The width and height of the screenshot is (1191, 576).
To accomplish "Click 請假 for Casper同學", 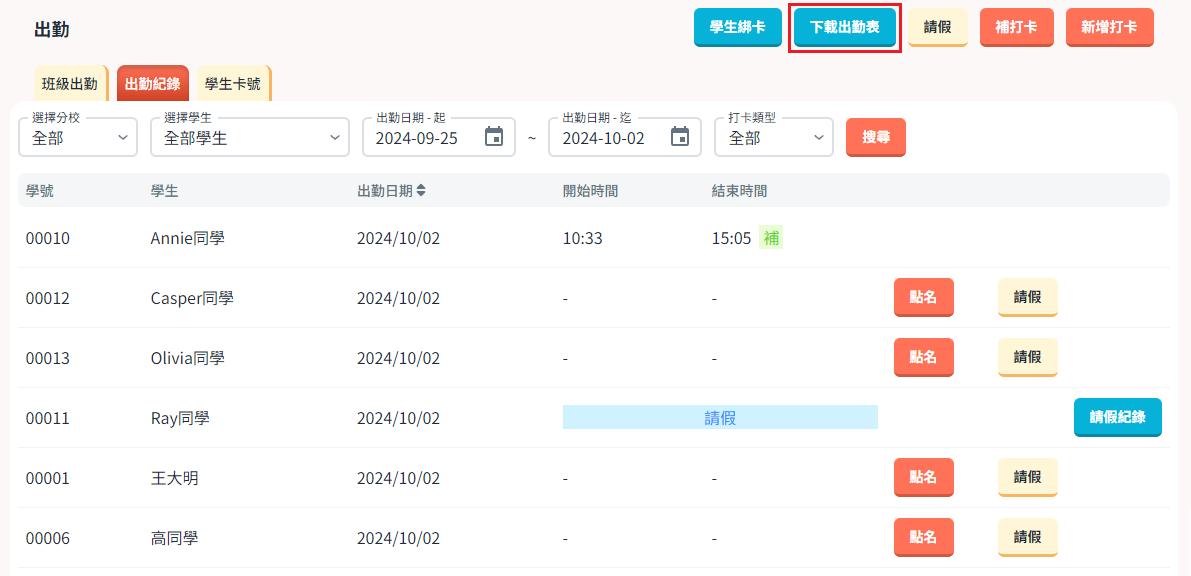I will tap(1028, 298).
